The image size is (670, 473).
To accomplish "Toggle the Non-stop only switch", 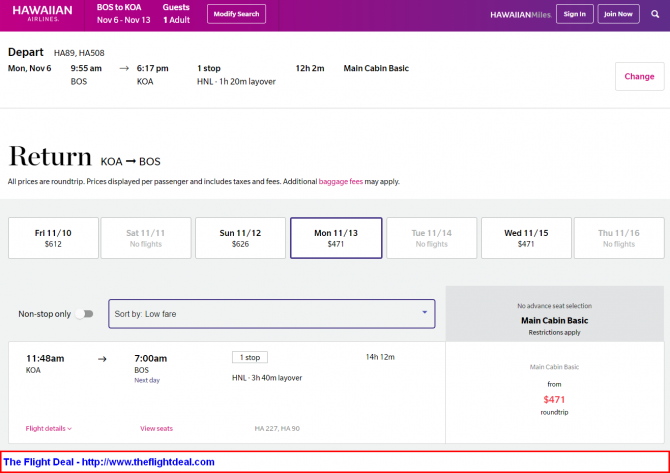I will coord(85,314).
